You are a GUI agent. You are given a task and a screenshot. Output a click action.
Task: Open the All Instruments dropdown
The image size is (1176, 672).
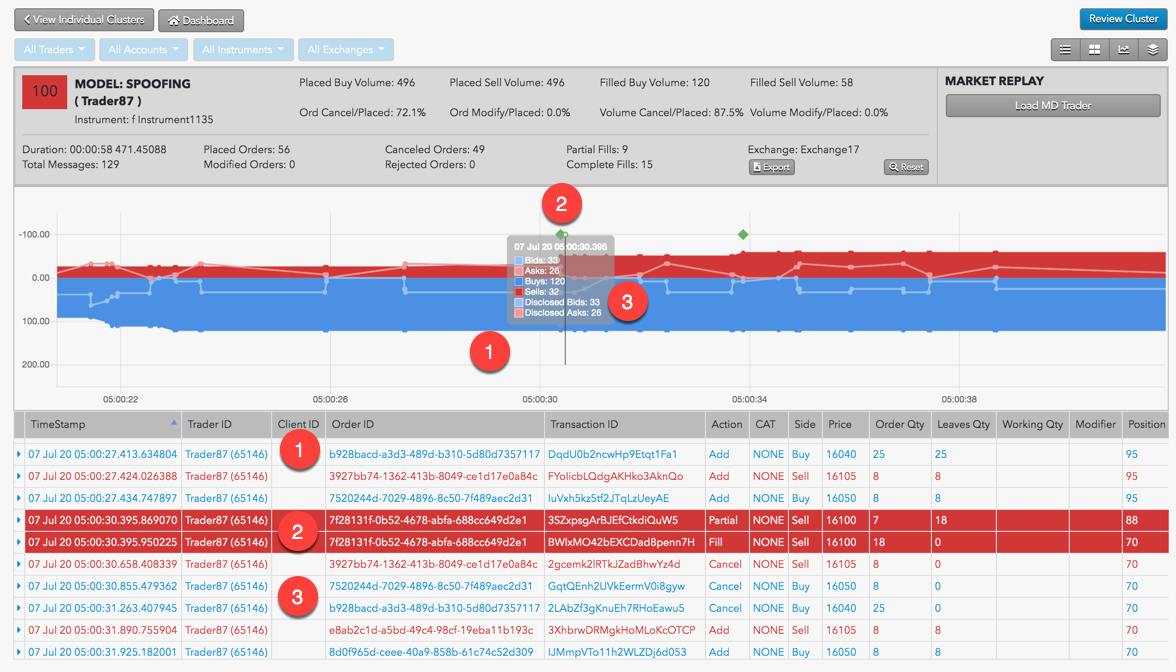click(244, 49)
